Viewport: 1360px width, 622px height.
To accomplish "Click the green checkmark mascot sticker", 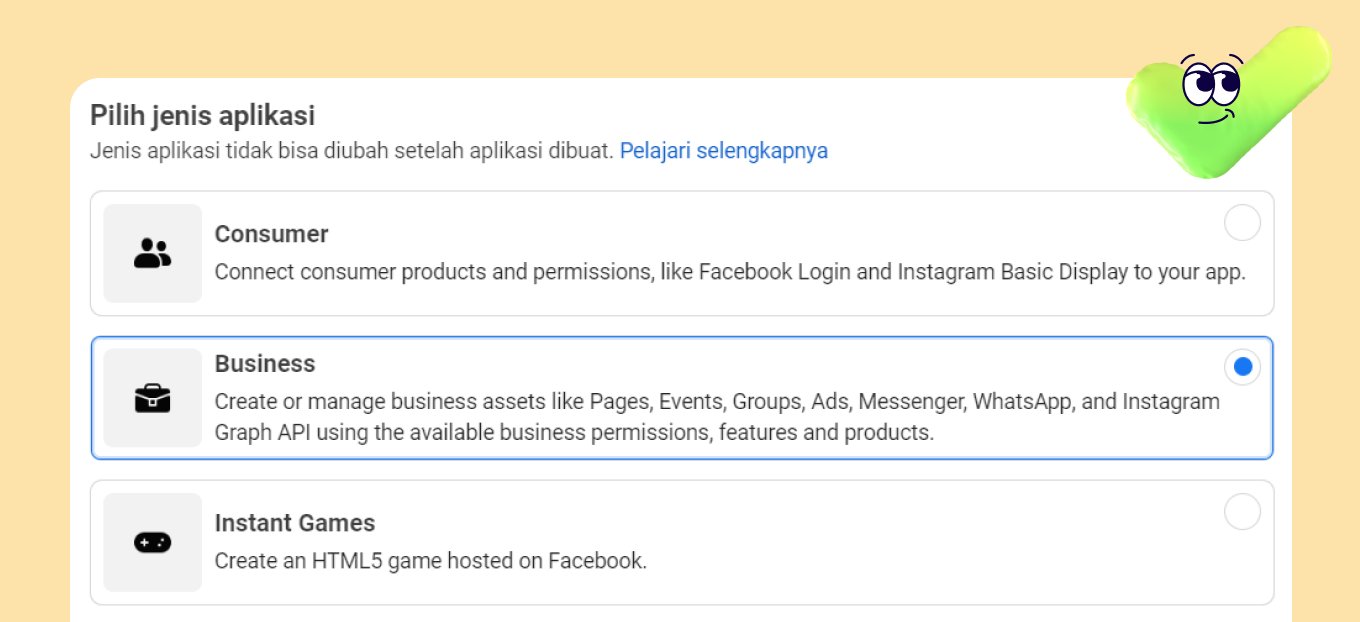I will pyautogui.click(x=1229, y=102).
